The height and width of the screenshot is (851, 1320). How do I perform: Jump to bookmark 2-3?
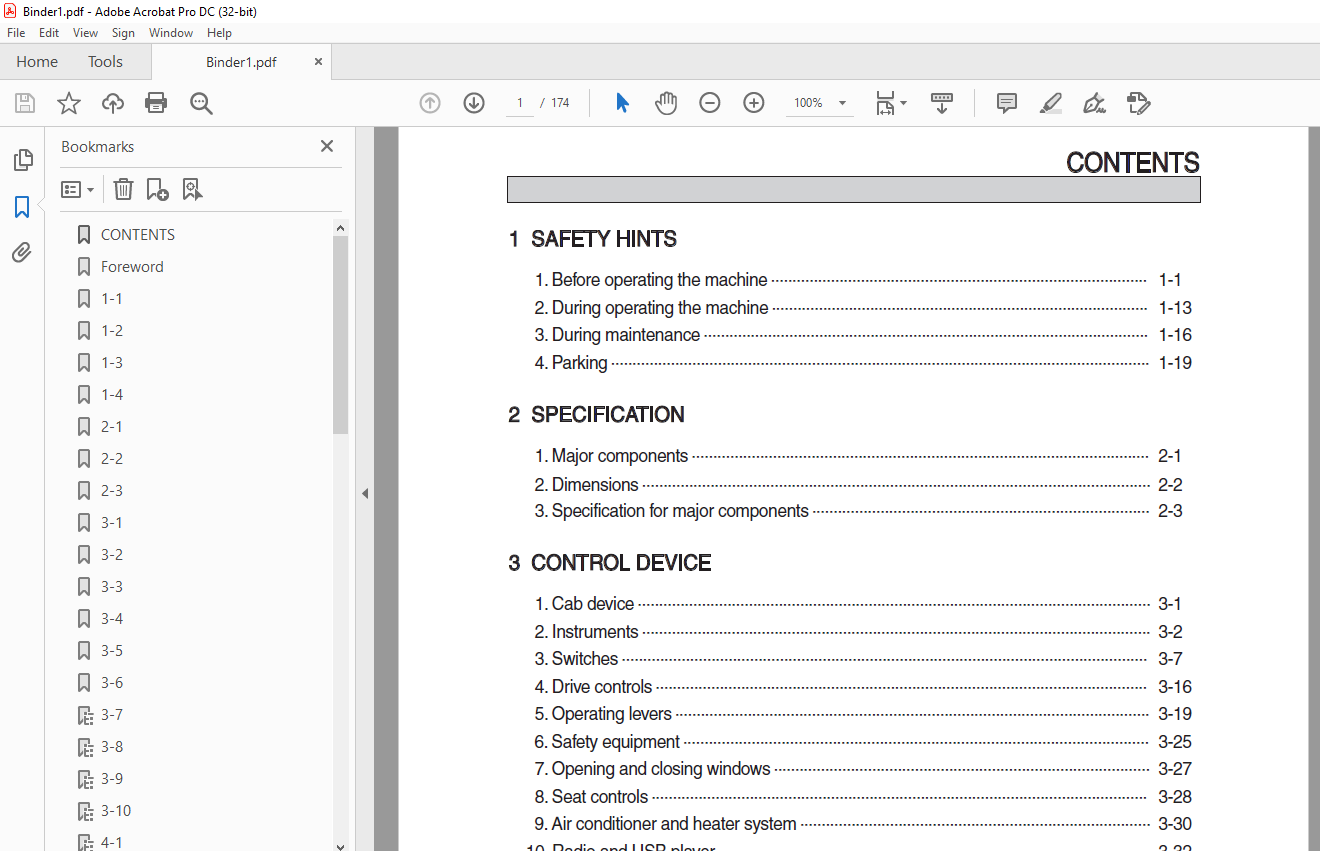click(112, 491)
